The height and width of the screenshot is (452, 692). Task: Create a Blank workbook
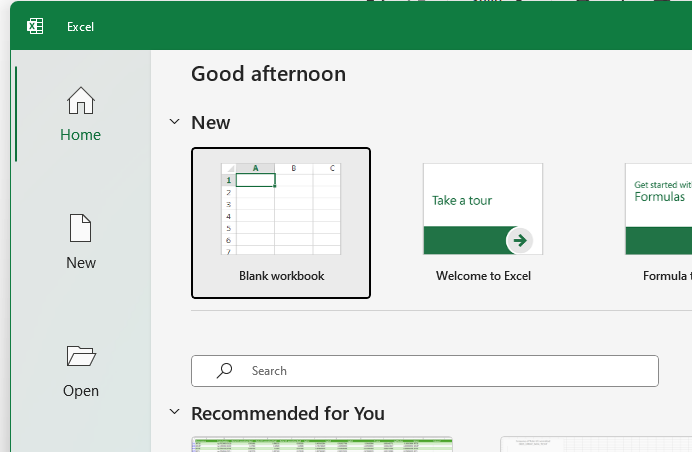(x=281, y=223)
